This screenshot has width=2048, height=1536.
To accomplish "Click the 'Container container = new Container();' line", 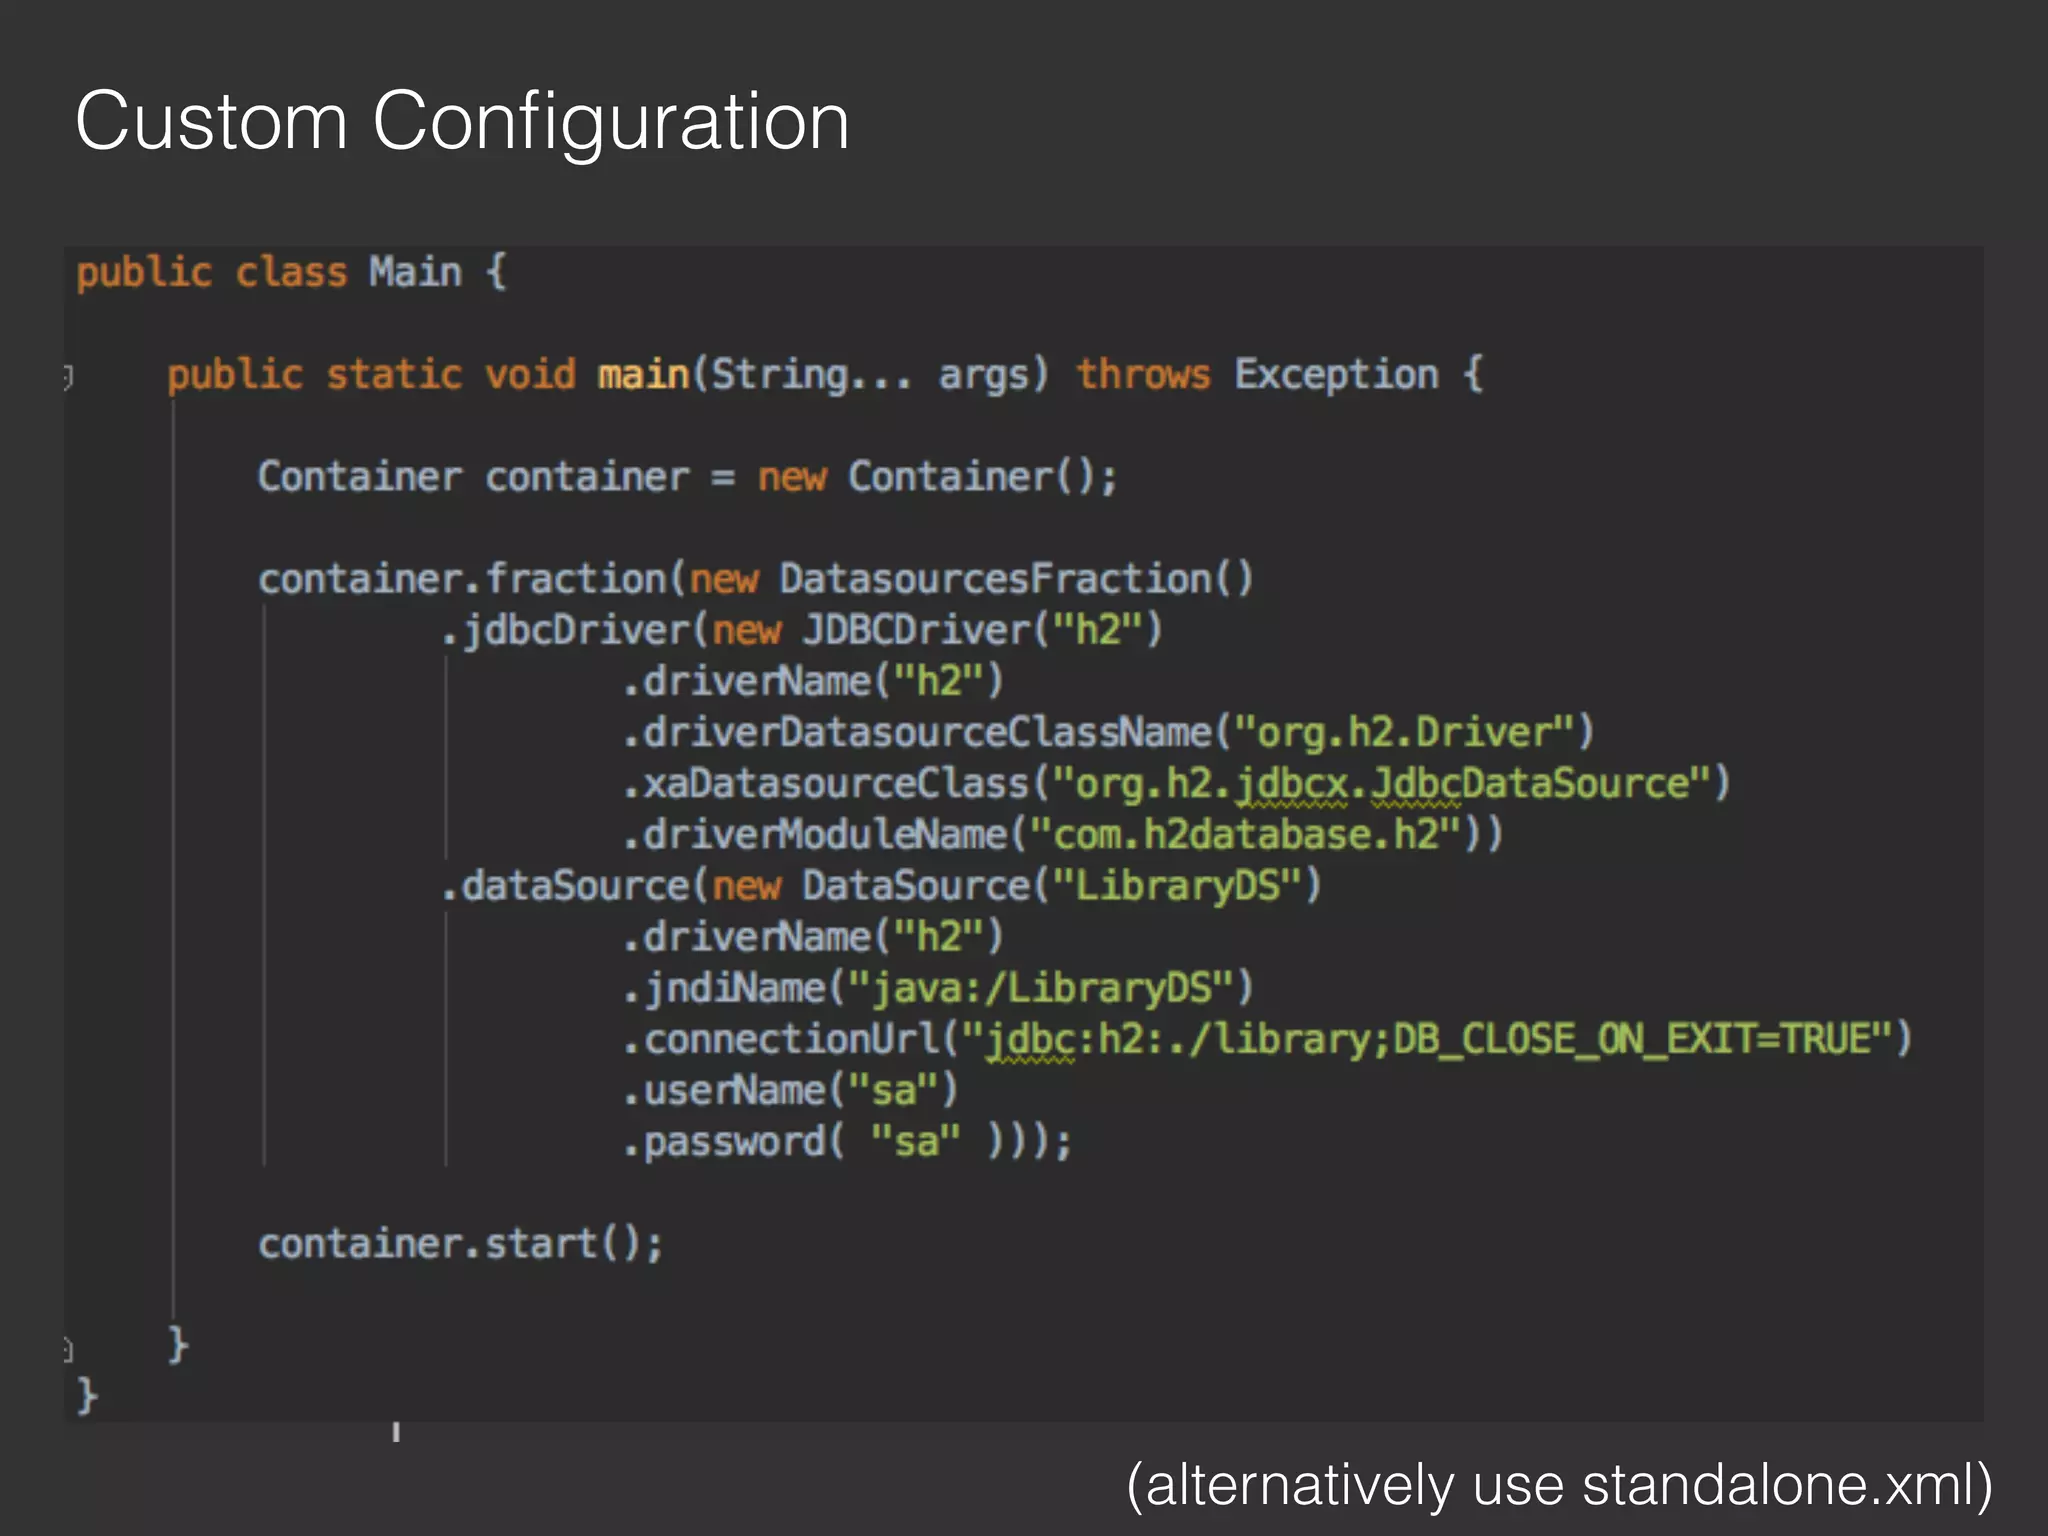I will point(687,477).
